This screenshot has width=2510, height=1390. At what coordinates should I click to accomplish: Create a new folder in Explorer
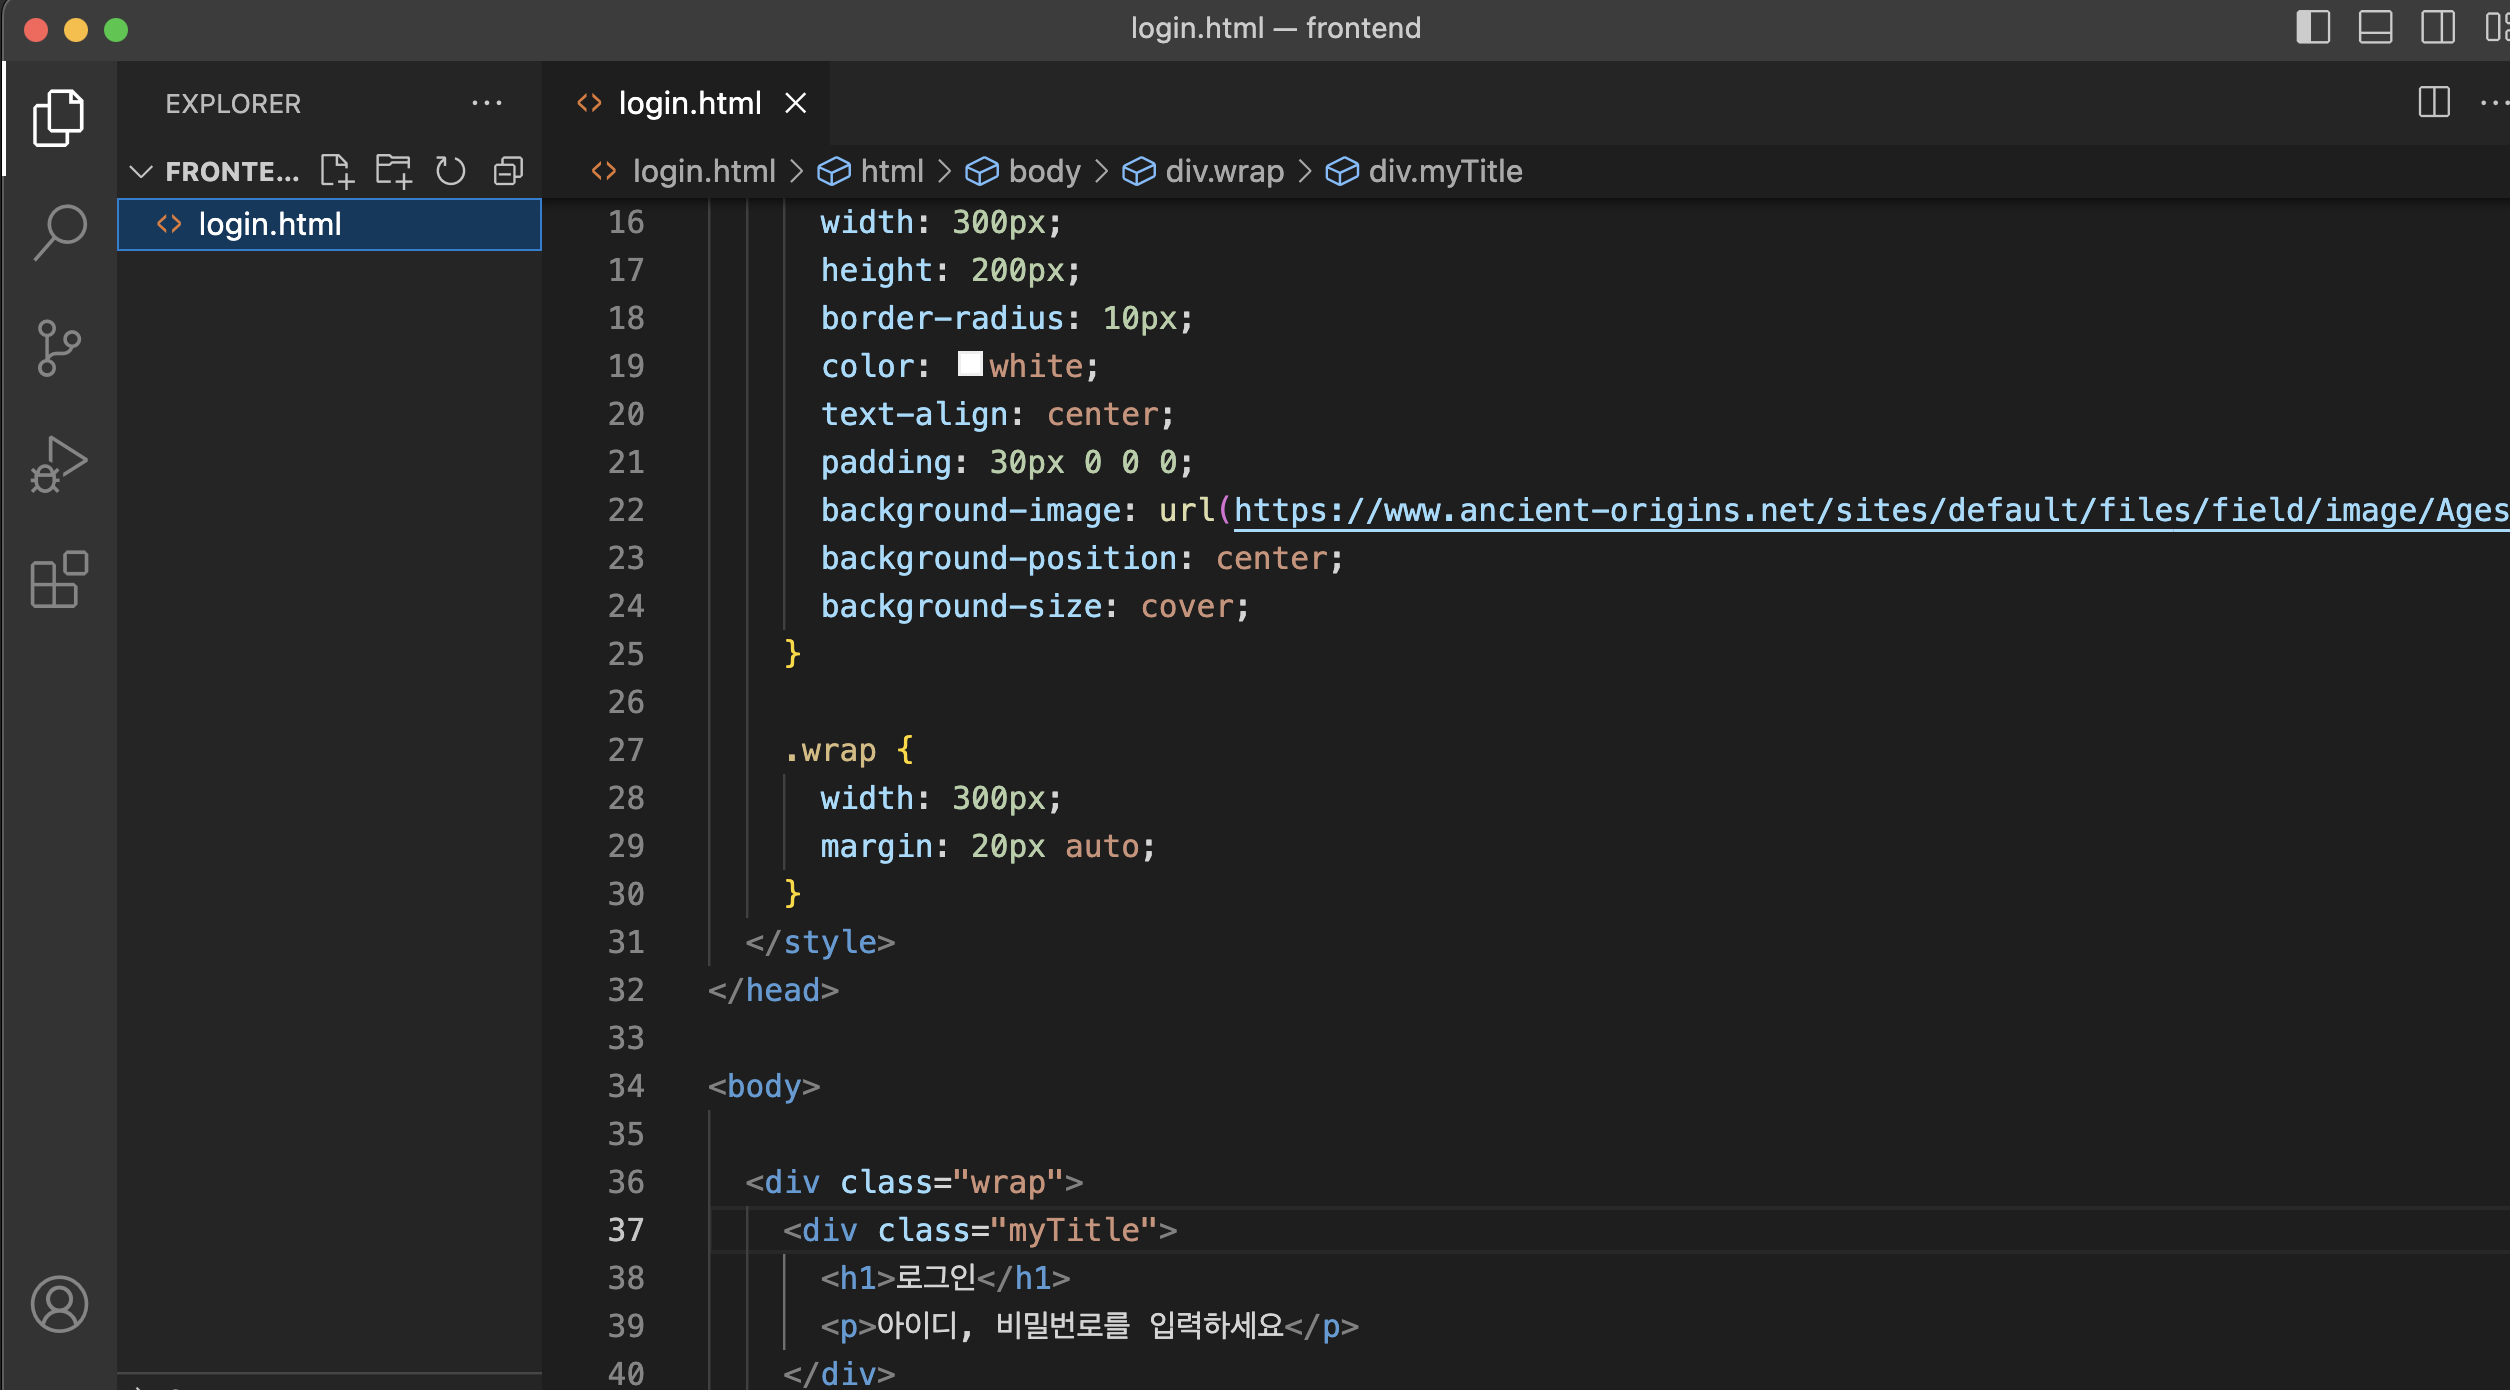point(394,171)
